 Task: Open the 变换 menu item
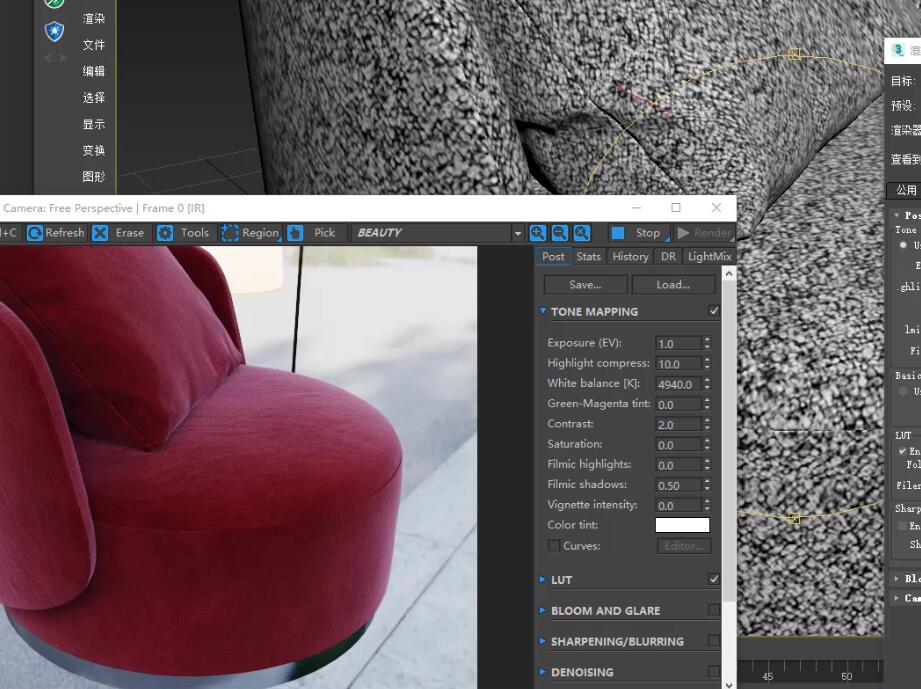point(93,151)
